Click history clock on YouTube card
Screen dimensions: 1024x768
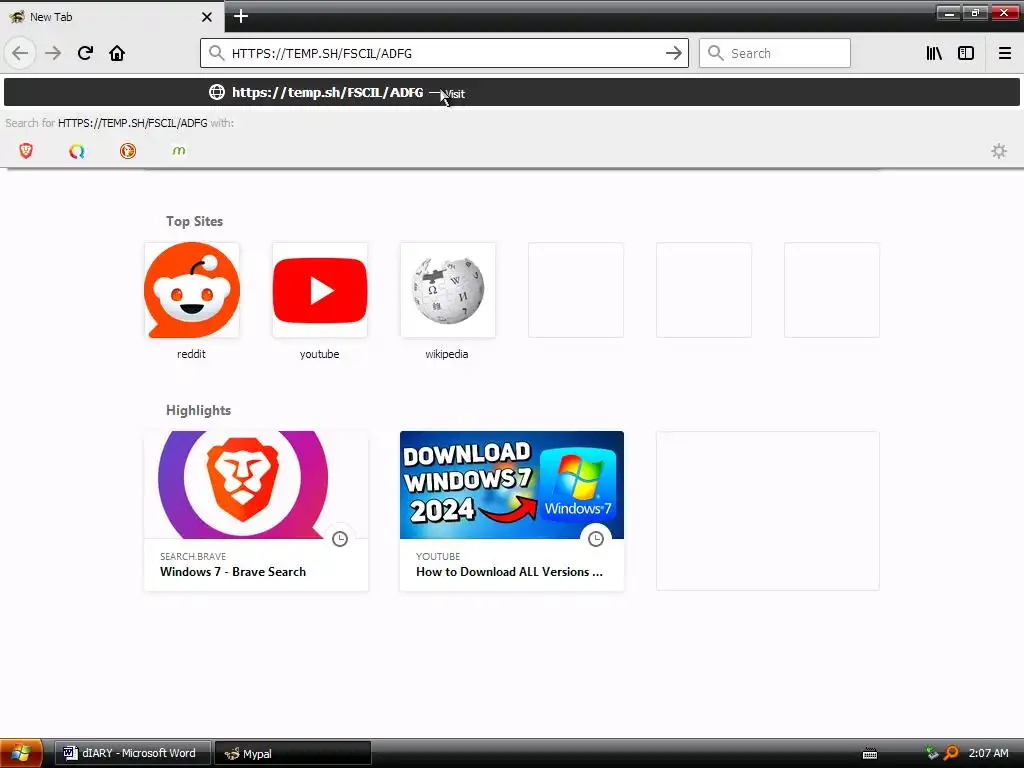coord(596,539)
